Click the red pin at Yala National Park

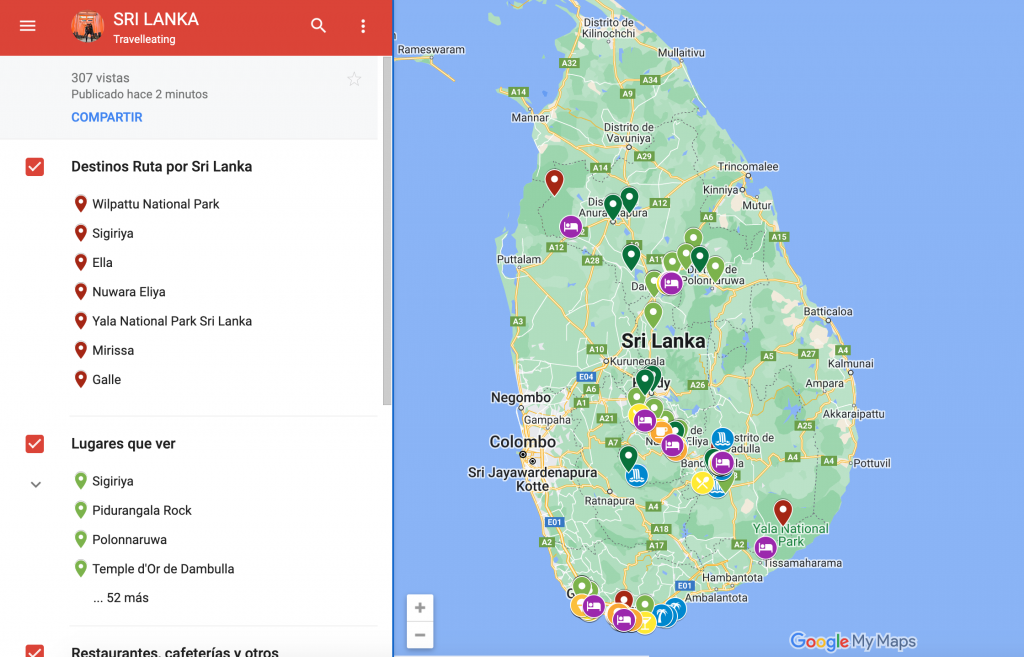coord(783,511)
